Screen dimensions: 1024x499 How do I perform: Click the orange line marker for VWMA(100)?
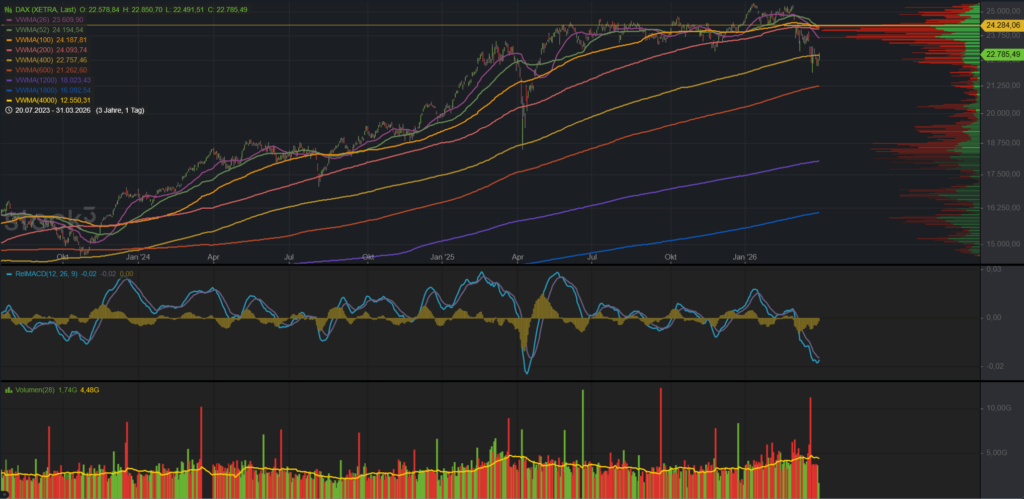point(8,40)
